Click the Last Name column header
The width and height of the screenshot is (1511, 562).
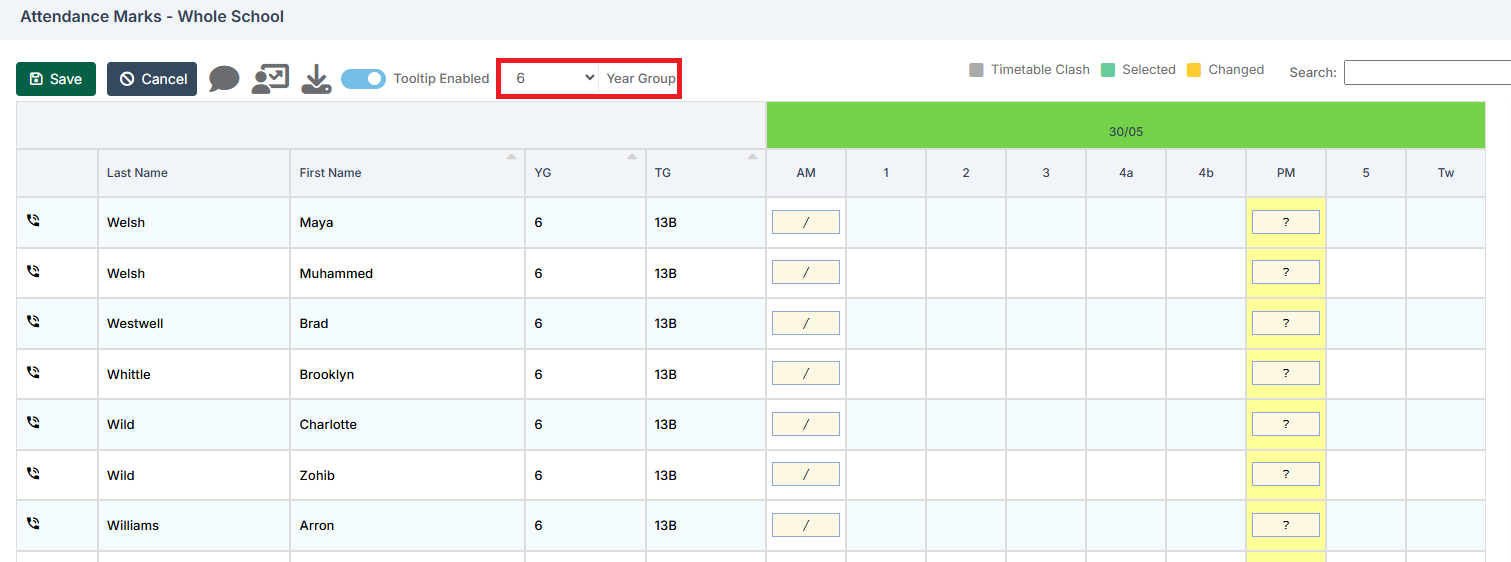click(137, 173)
